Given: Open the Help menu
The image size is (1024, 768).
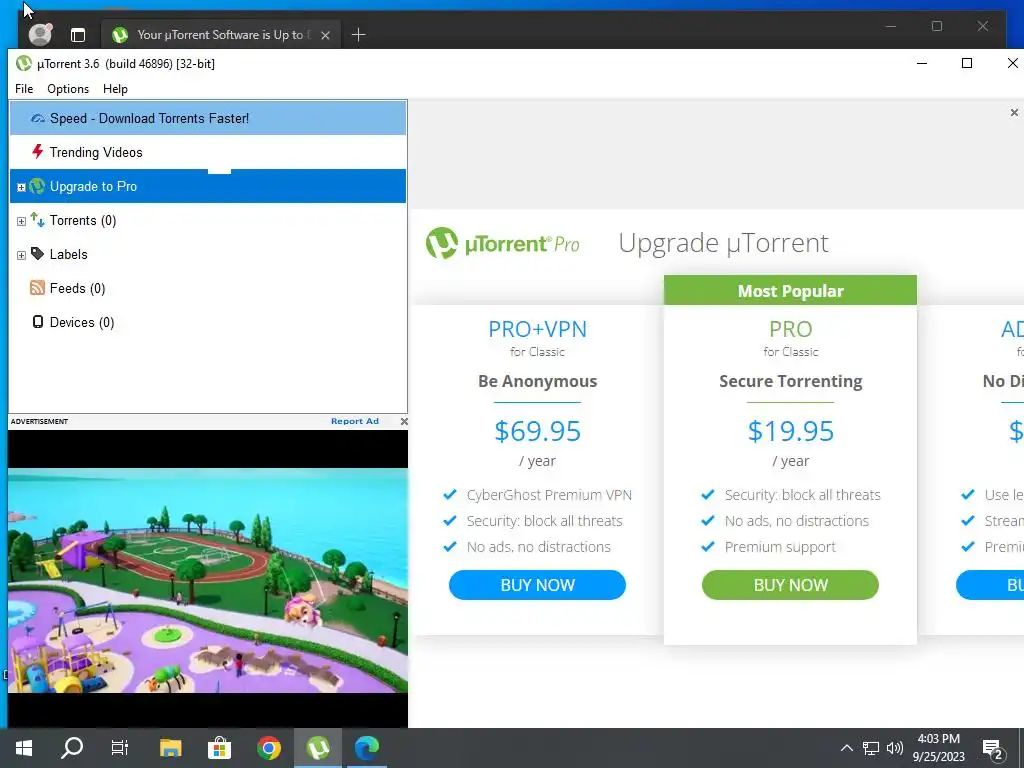Looking at the screenshot, I should [x=116, y=89].
